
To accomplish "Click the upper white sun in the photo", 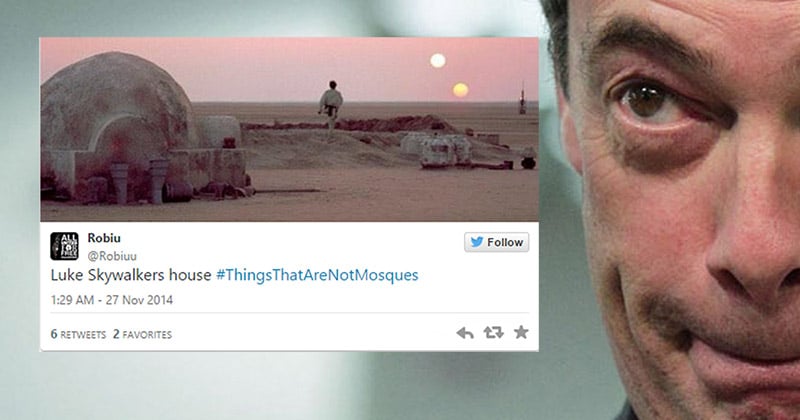I will pos(438,61).
